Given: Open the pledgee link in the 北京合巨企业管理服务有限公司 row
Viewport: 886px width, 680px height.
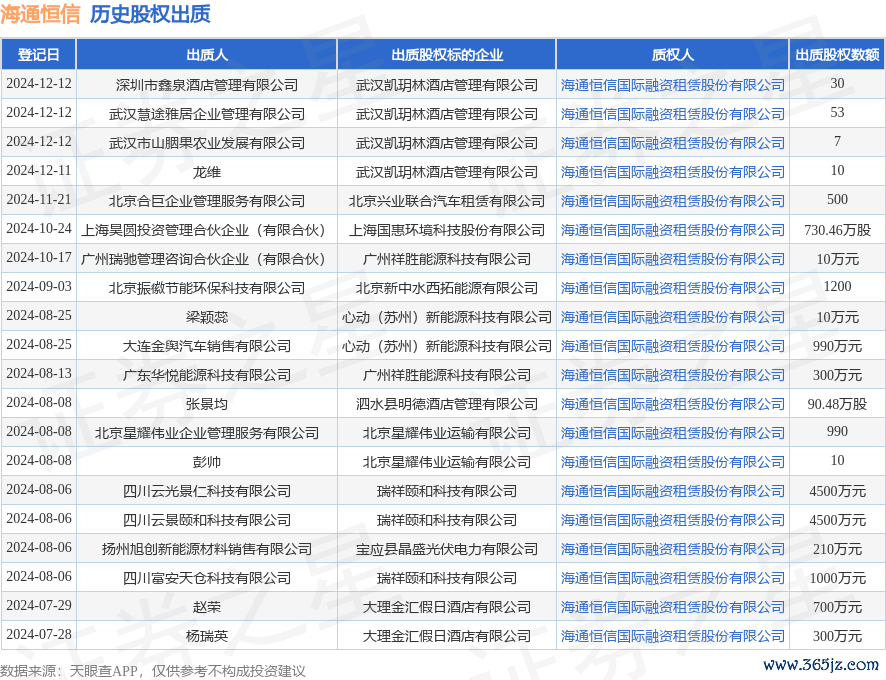Looking at the screenshot, I should [672, 201].
